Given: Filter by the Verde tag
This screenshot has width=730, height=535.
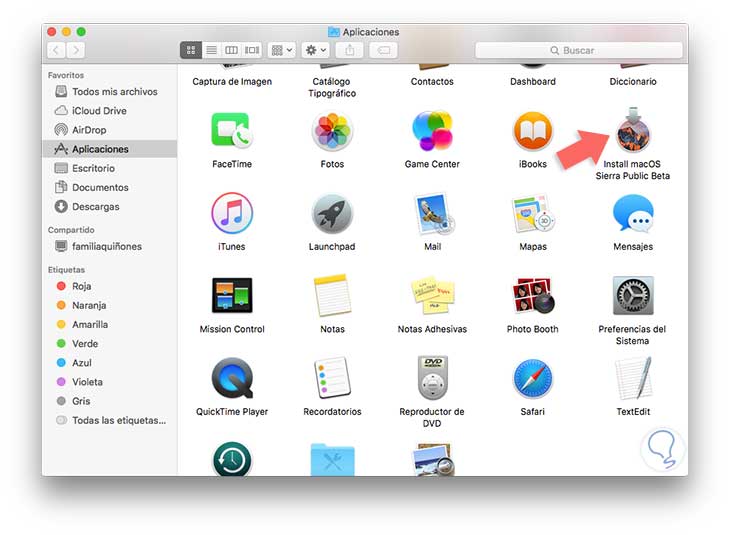Looking at the screenshot, I should (x=109, y=344).
